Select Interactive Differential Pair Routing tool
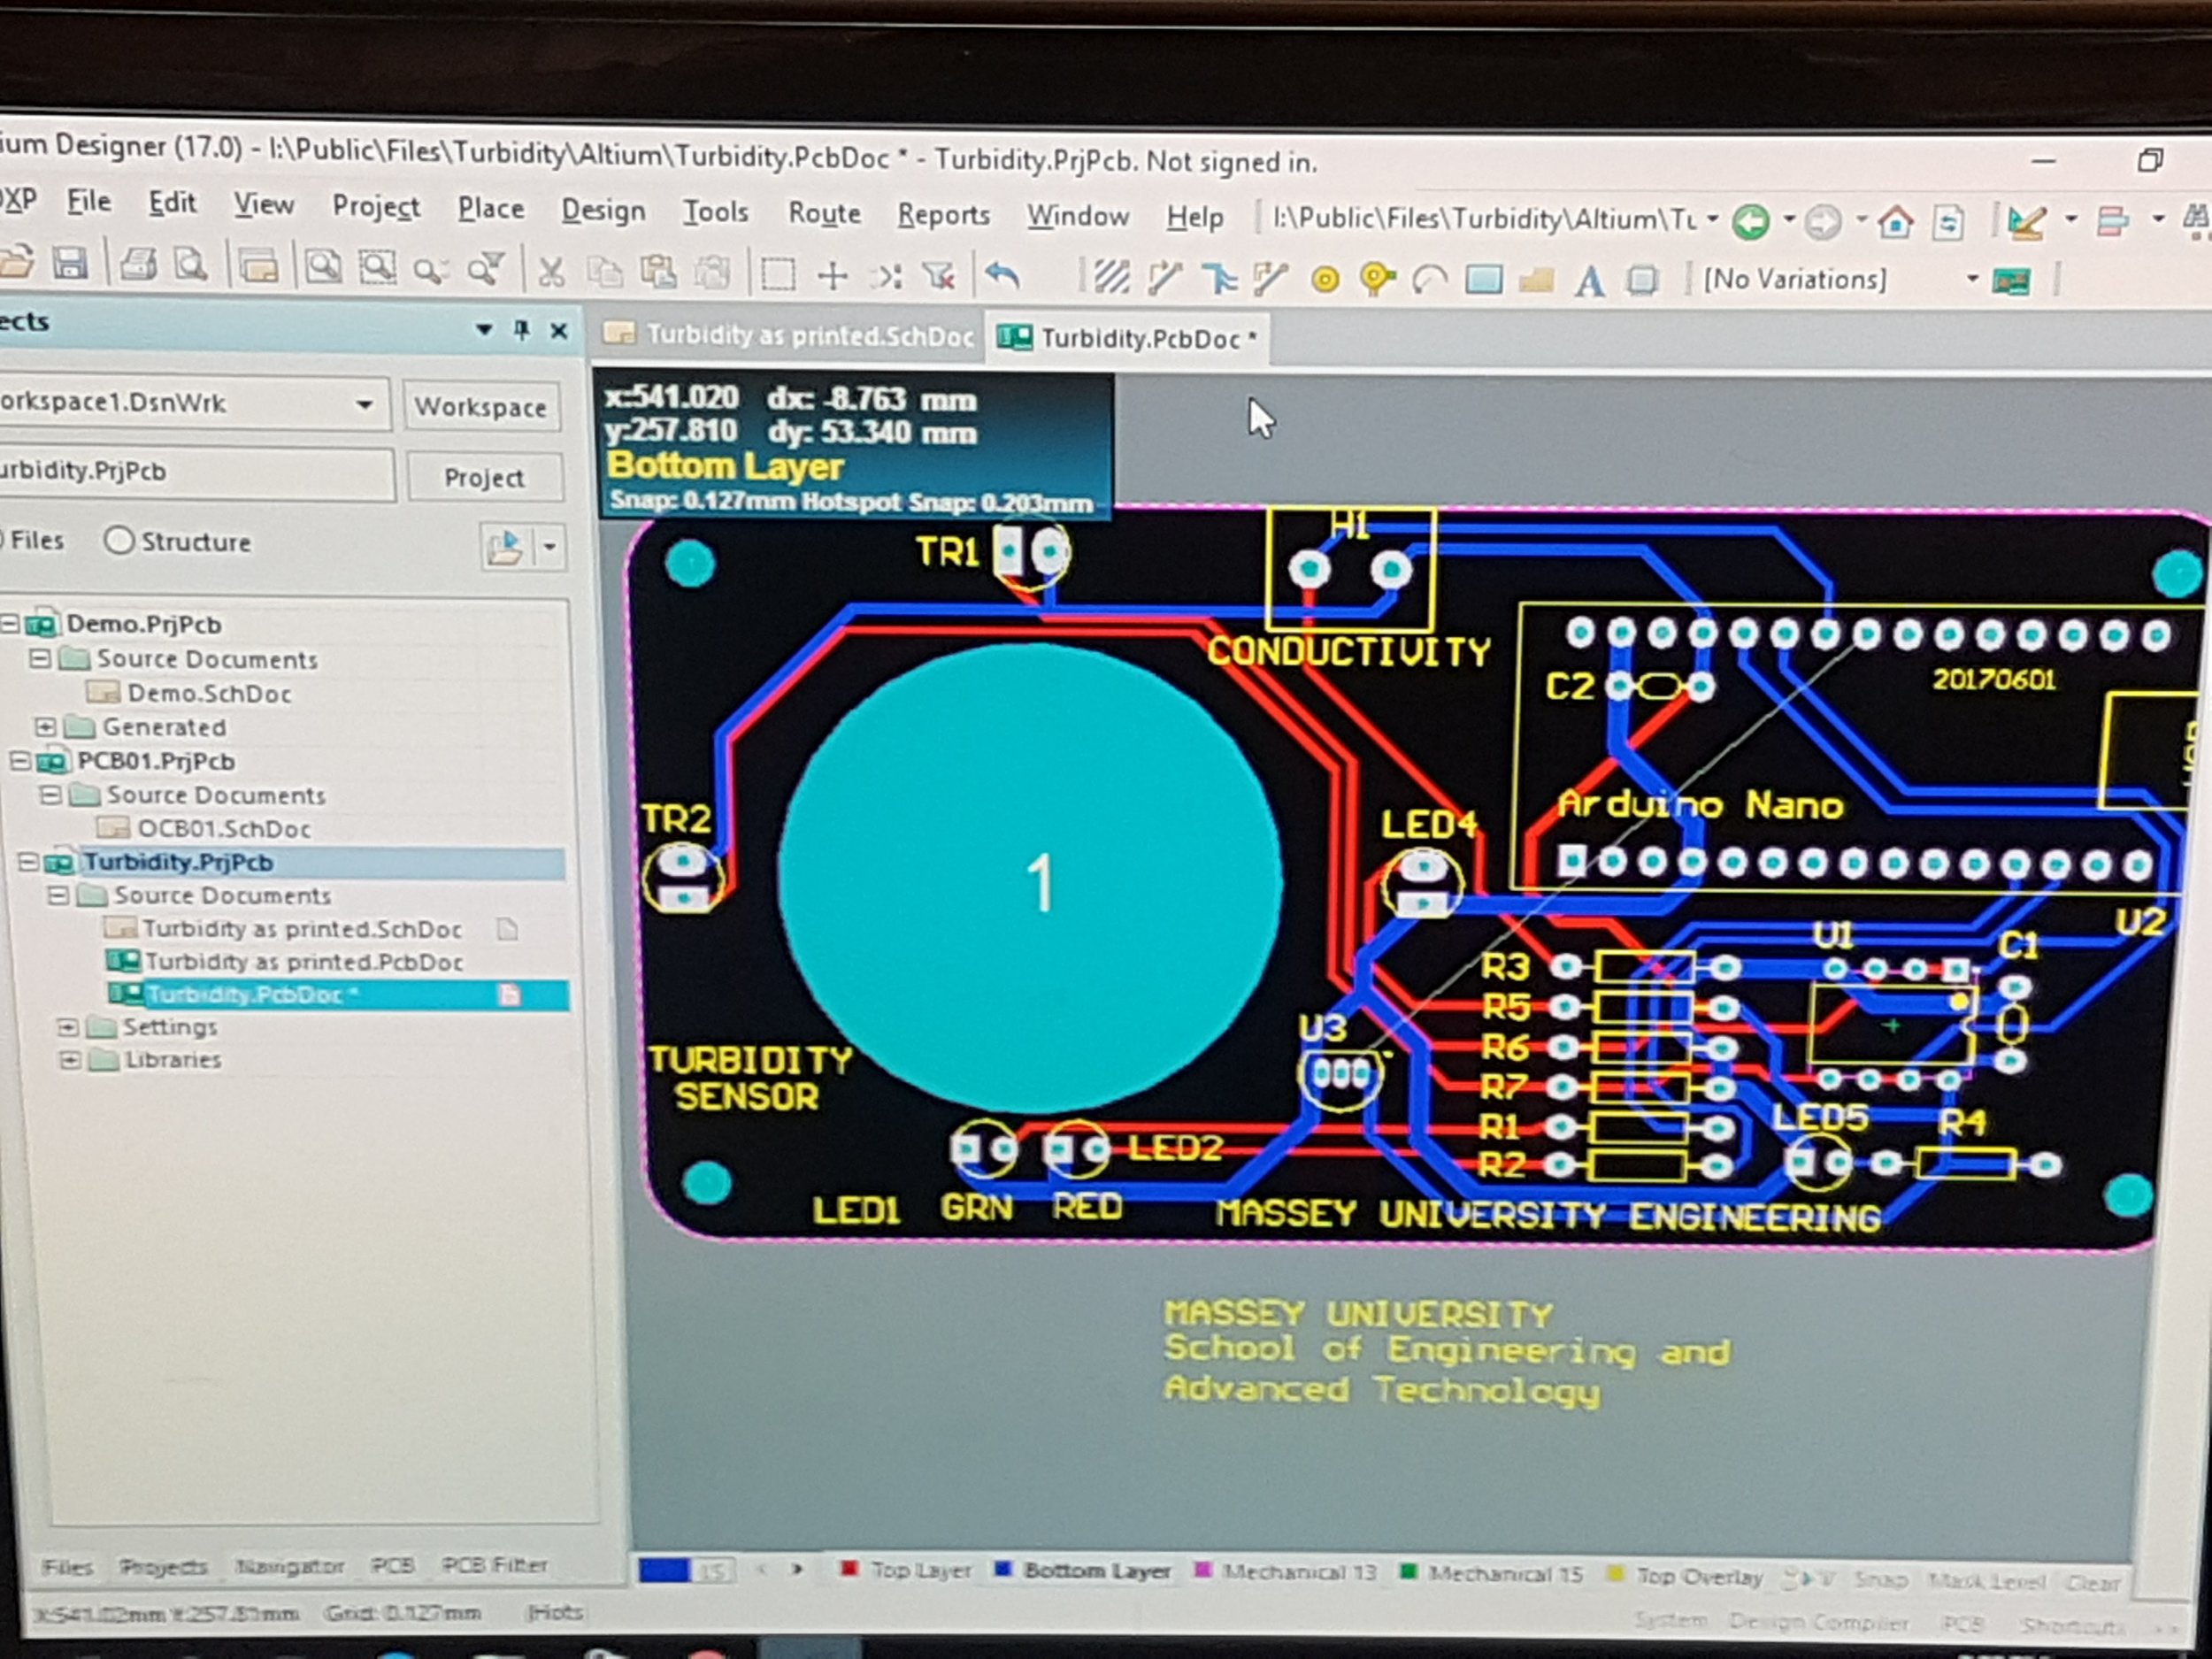 pos(1269,279)
